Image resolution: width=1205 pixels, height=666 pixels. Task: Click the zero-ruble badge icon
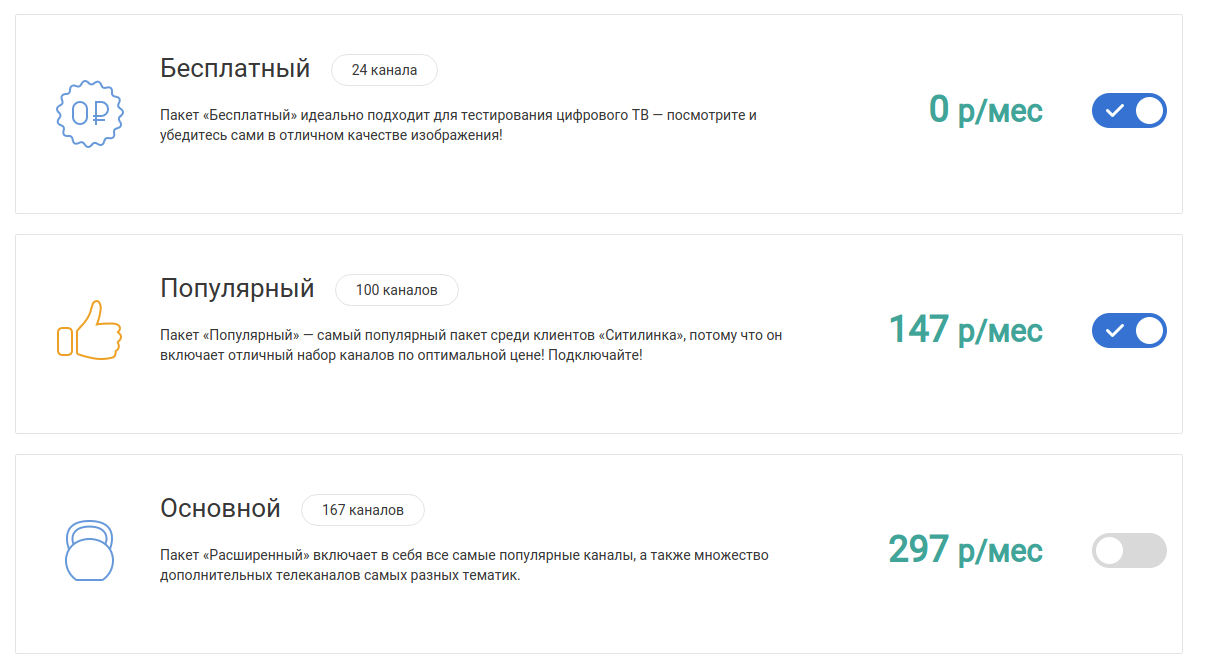pos(89,113)
